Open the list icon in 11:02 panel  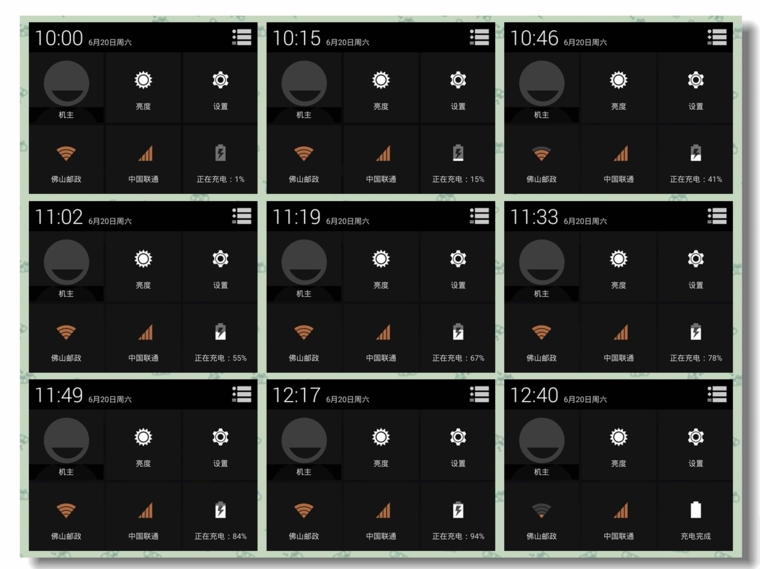(x=241, y=216)
